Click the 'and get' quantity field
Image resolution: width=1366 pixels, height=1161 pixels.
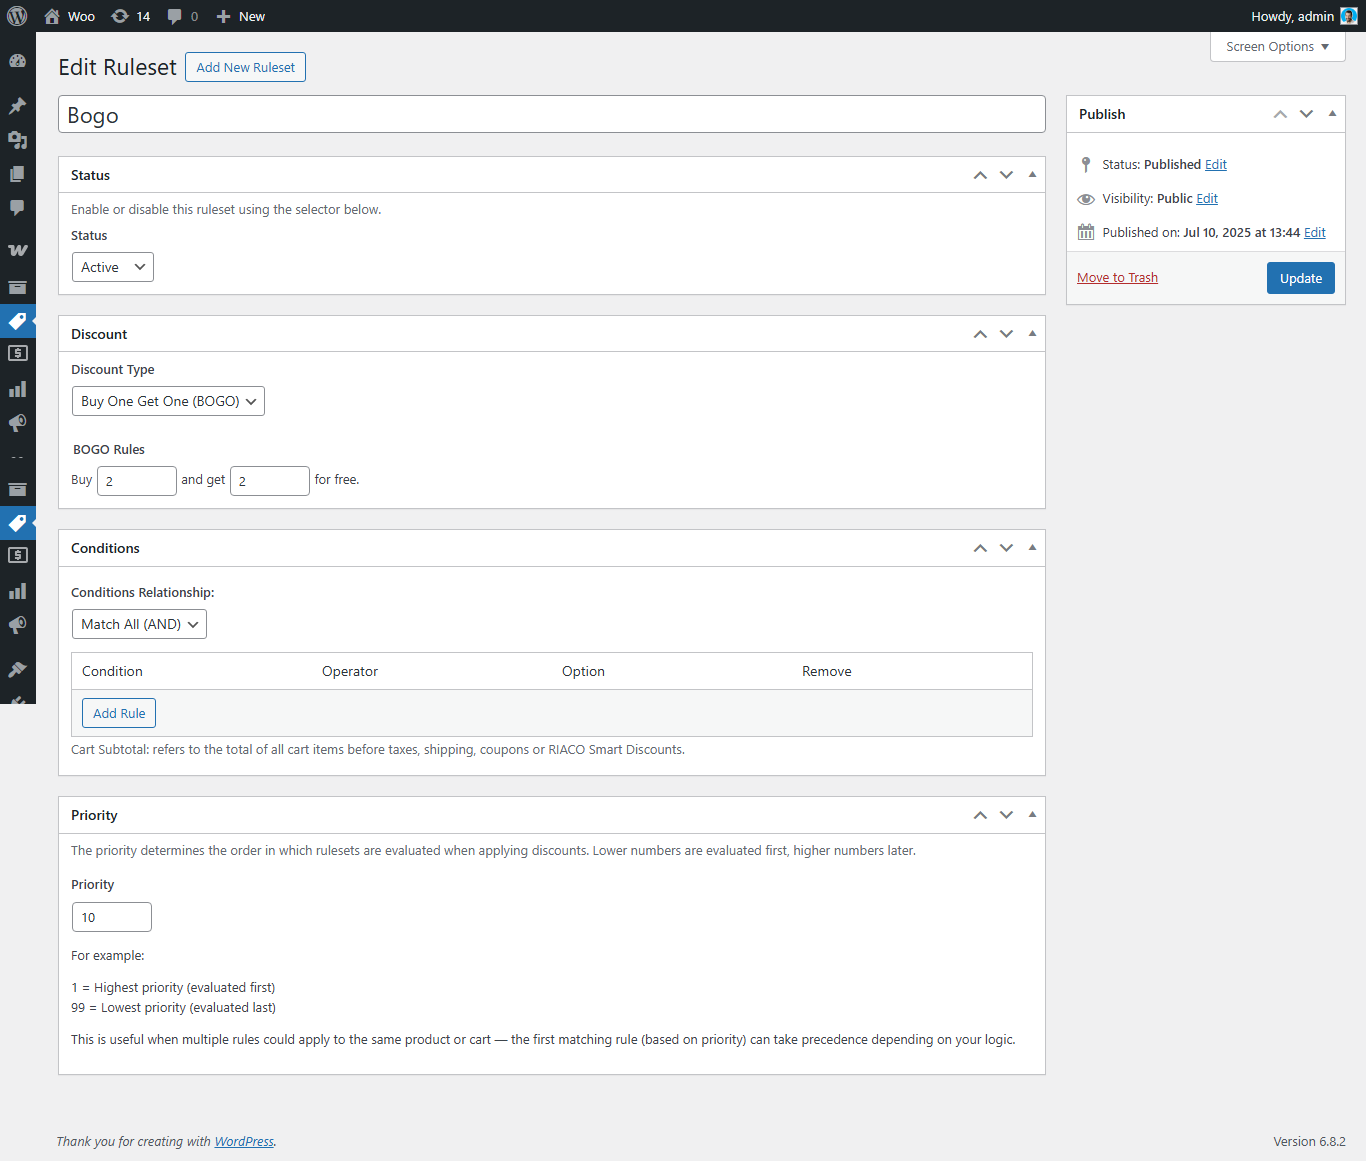(x=270, y=481)
